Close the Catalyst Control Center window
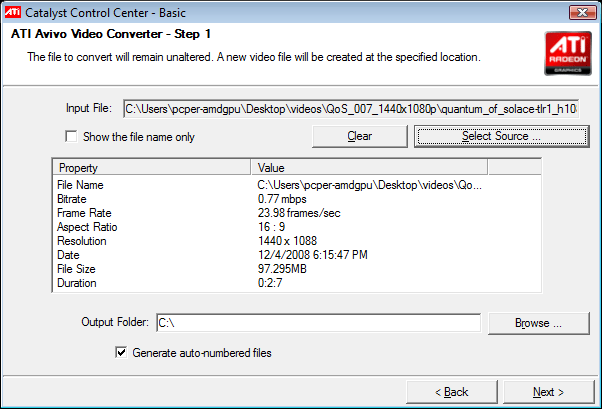 click(582, 12)
